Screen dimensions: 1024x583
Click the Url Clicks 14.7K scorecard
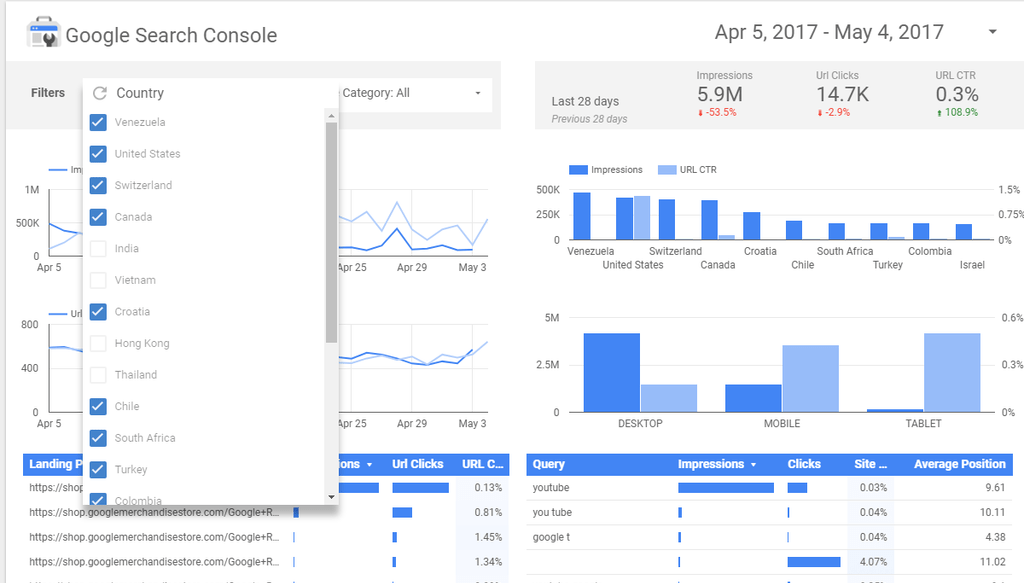pos(842,94)
